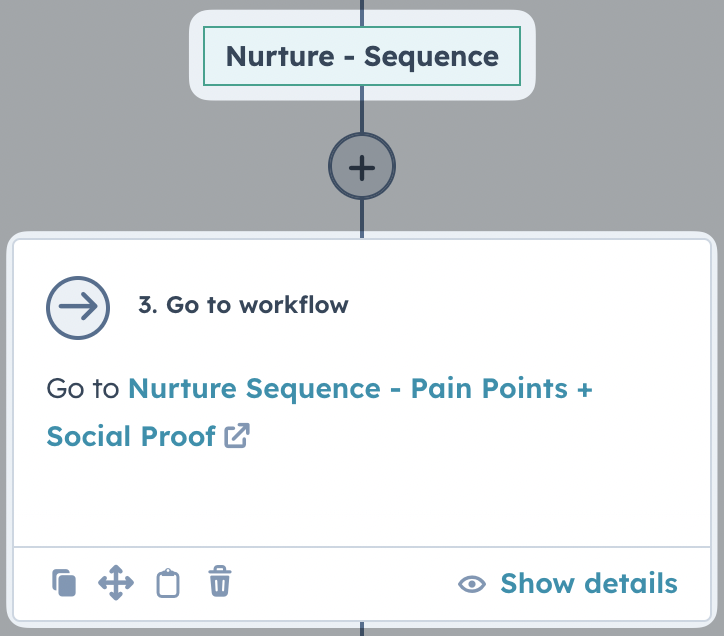The image size is (724, 636).
Task: Open the external link icon beside Social Proof
Action: tap(237, 436)
